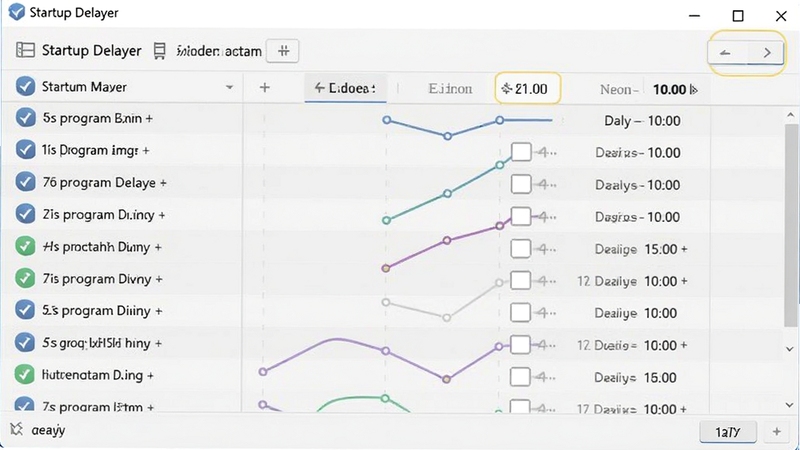This screenshot has height=450, width=800.
Task: Maximize the Startup Delayer window
Action: 738,16
